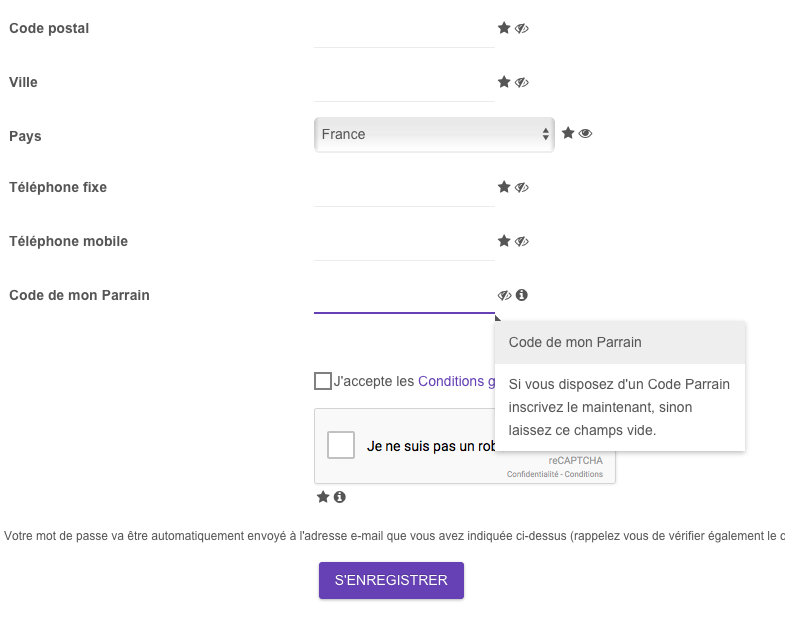Click the star icon beside Téléphone fixe
Viewport: 785px width, 618px height.
tap(504, 187)
